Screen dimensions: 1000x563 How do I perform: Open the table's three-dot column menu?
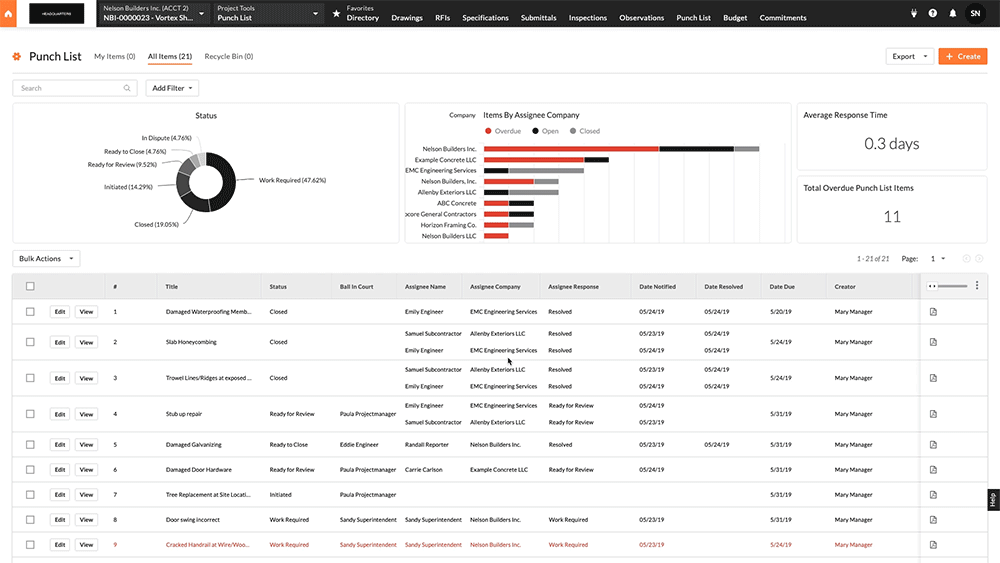(977, 286)
